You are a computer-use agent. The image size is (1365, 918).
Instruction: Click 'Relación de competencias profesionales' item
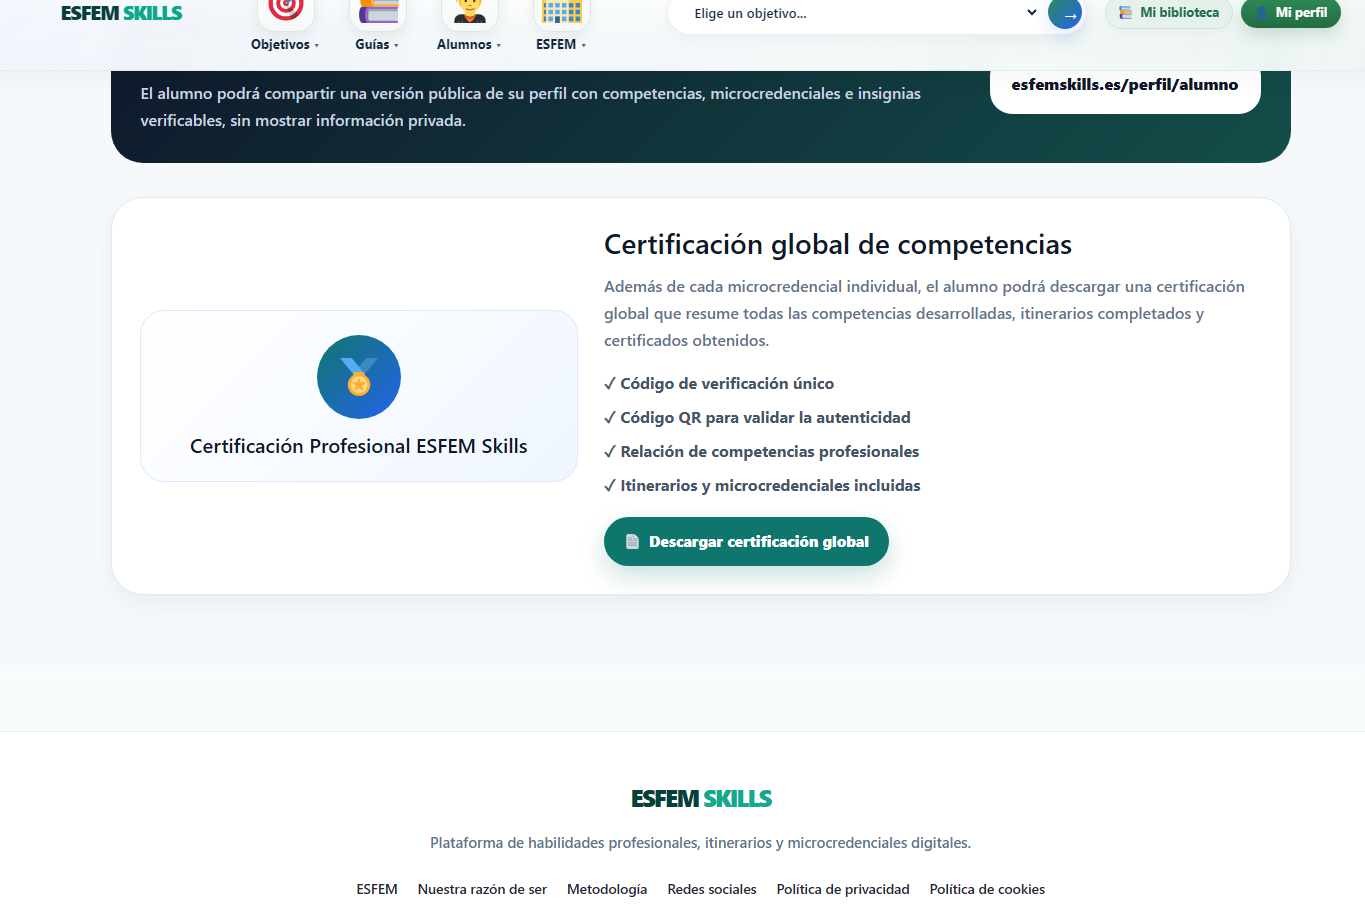[761, 452]
